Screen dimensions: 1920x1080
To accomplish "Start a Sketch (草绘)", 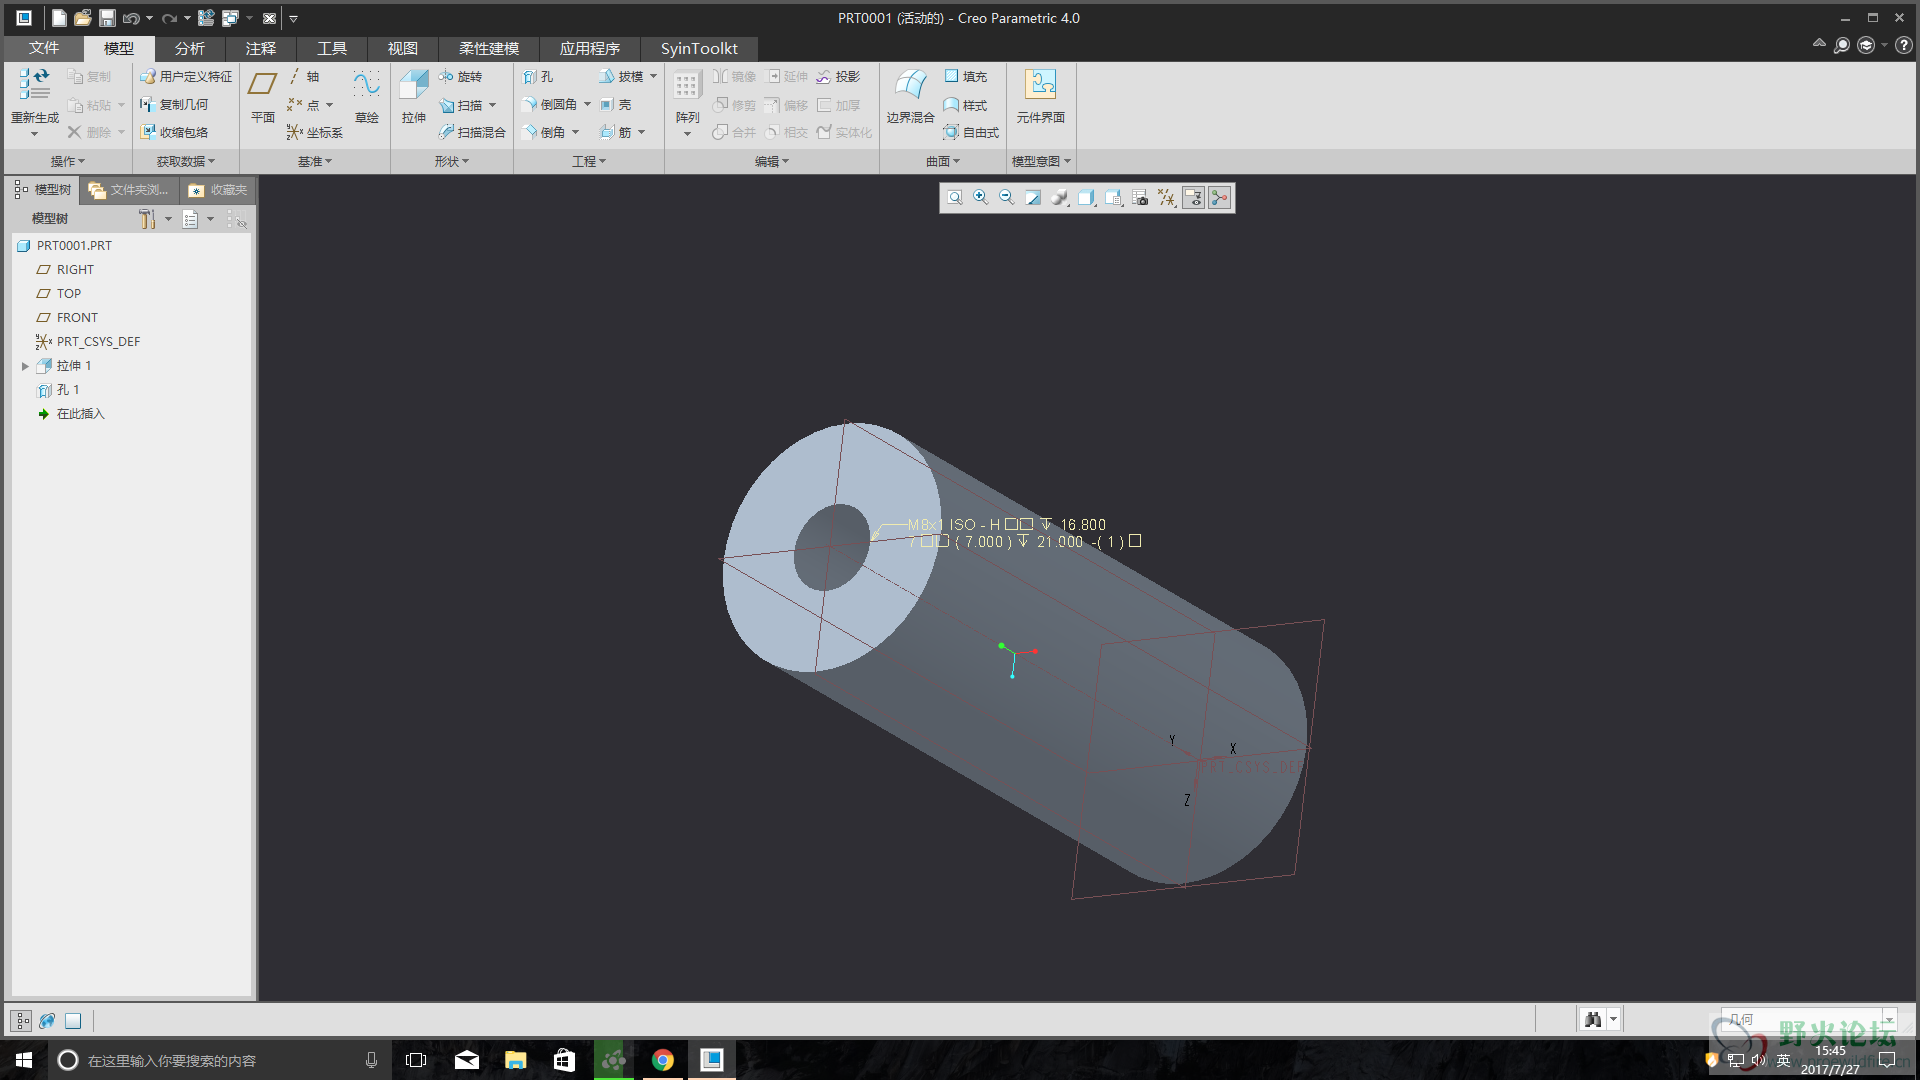I will (366, 97).
